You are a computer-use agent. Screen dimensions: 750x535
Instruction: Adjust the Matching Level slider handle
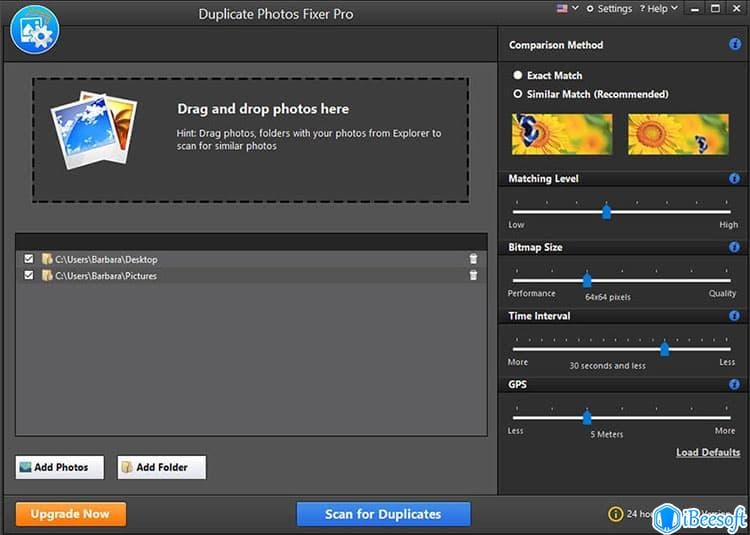click(607, 211)
